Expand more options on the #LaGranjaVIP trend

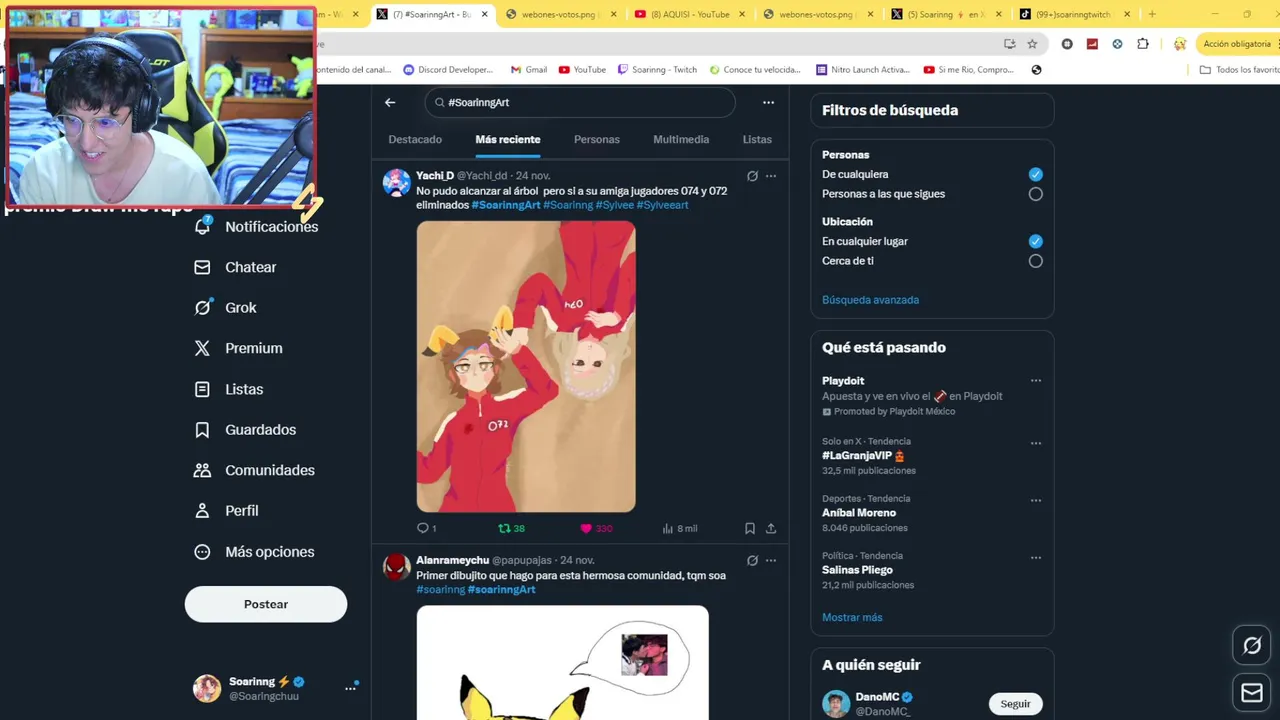1036,443
